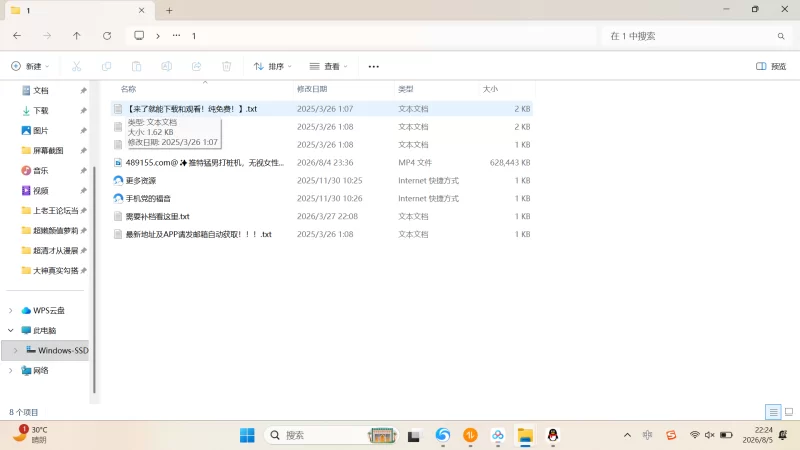Screen dimensions: 800x450
Task: Open the address bar breadcrumb ellipsis
Action: 177,36
